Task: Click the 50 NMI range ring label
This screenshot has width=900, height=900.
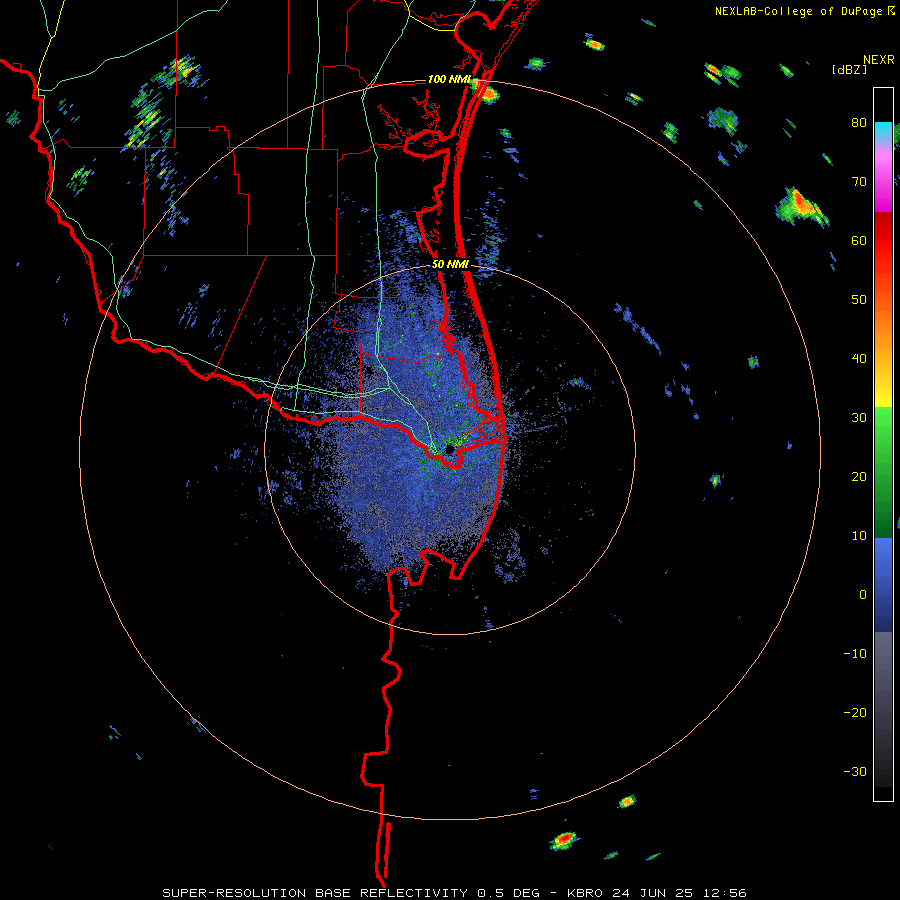Action: [451, 265]
